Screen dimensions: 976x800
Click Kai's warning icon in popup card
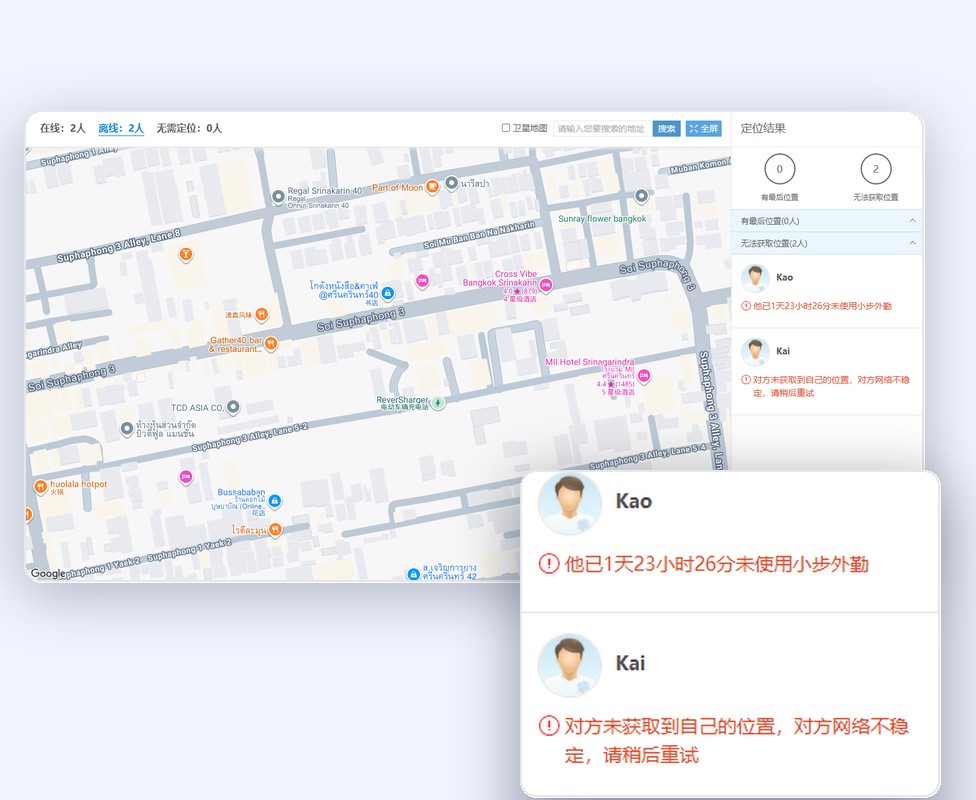pyautogui.click(x=548, y=726)
